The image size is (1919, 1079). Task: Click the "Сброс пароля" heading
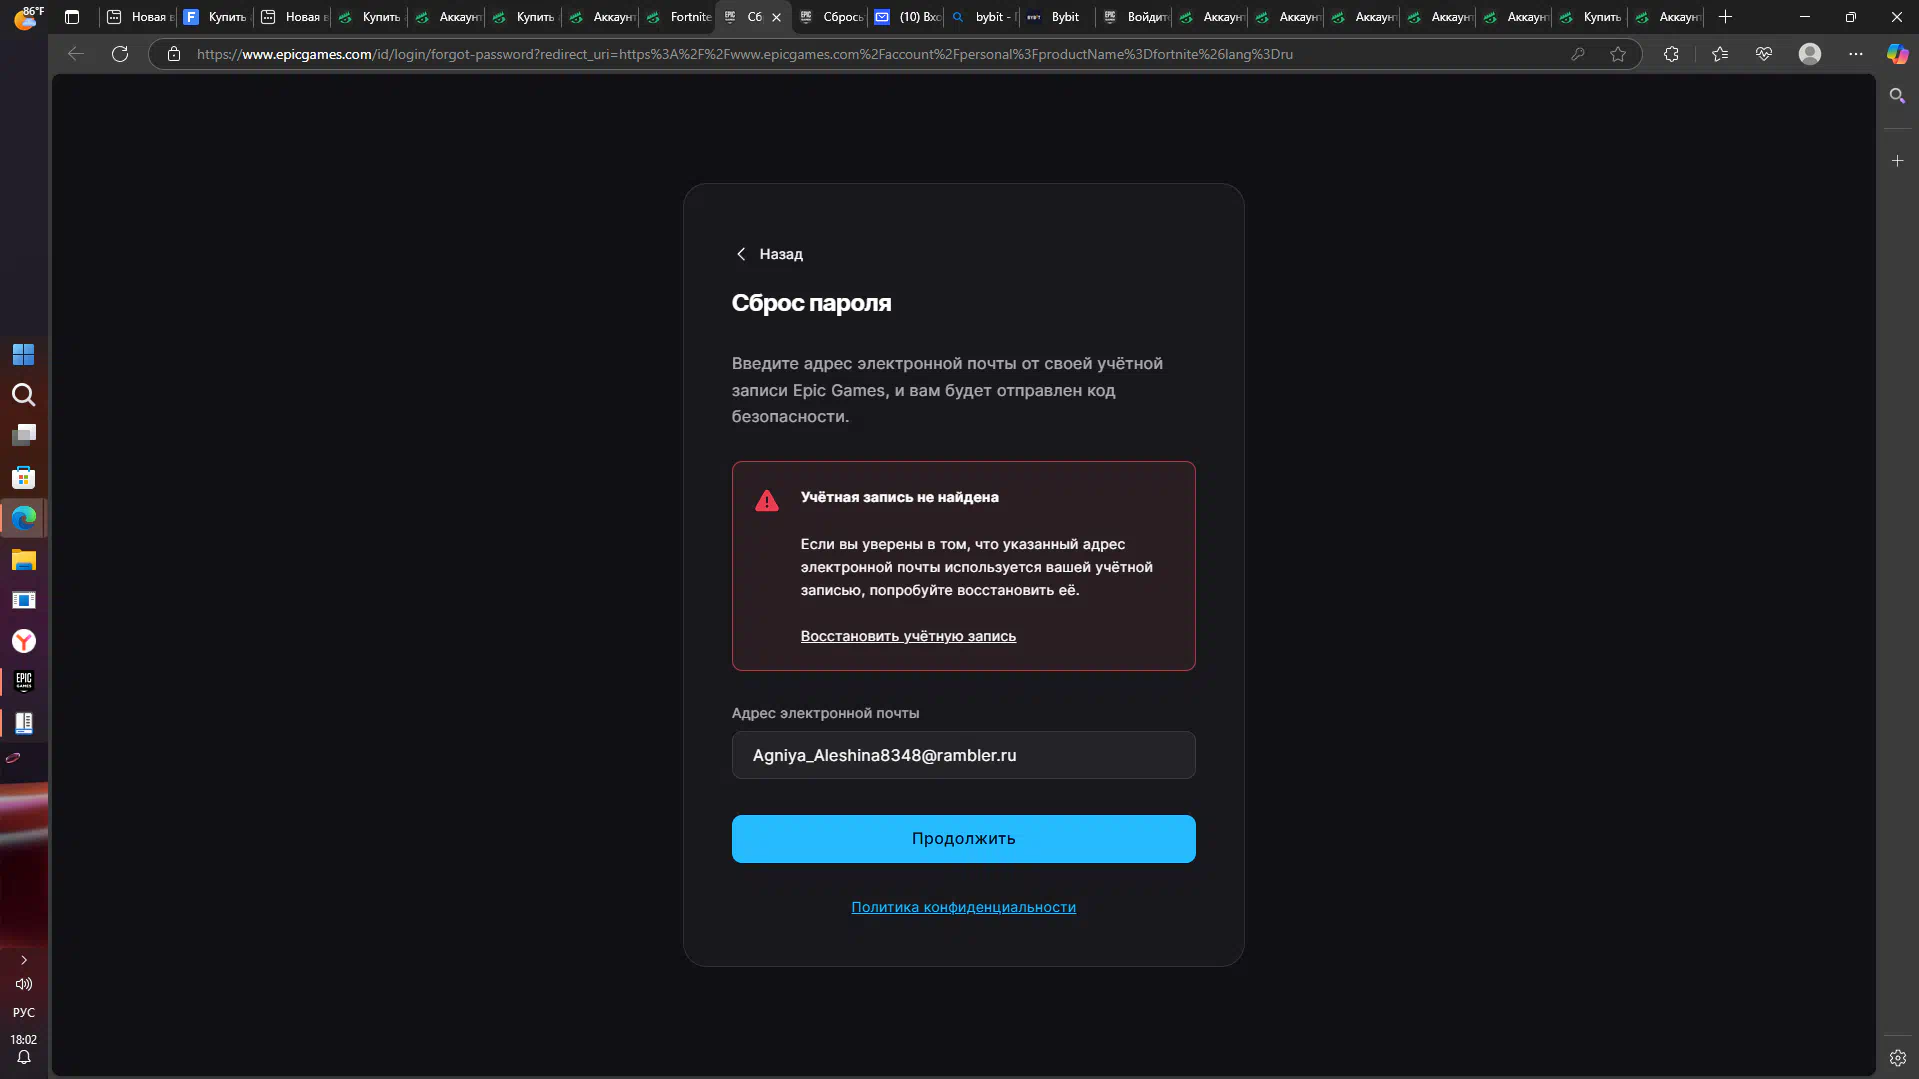811,303
